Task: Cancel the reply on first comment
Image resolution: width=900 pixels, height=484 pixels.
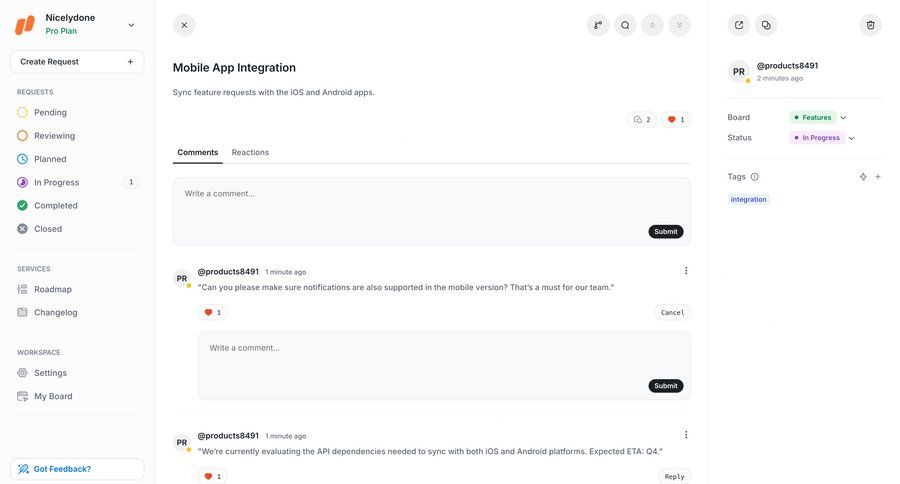Action: (x=673, y=312)
